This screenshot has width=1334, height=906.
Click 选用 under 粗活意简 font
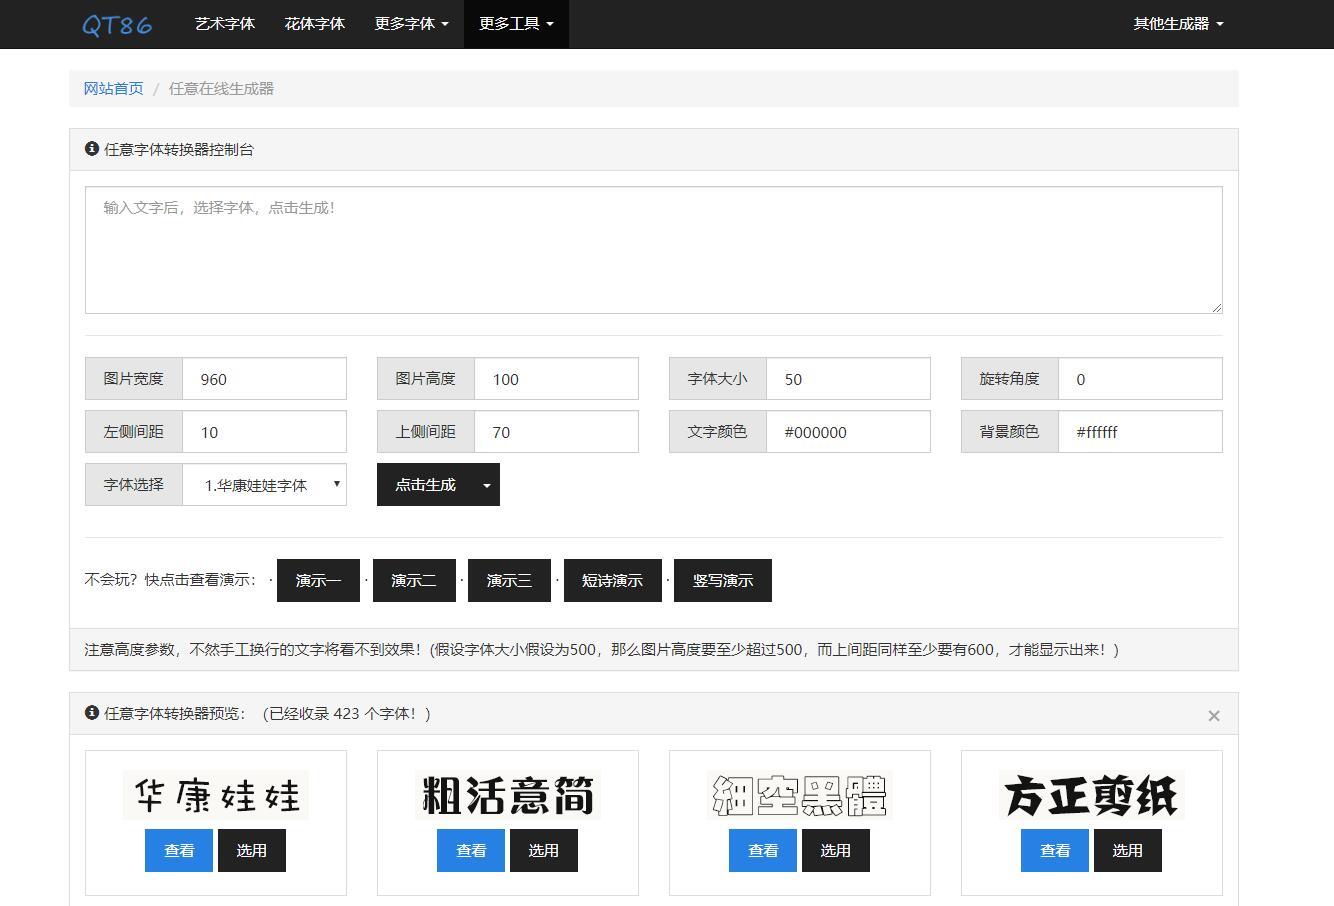pos(544,851)
